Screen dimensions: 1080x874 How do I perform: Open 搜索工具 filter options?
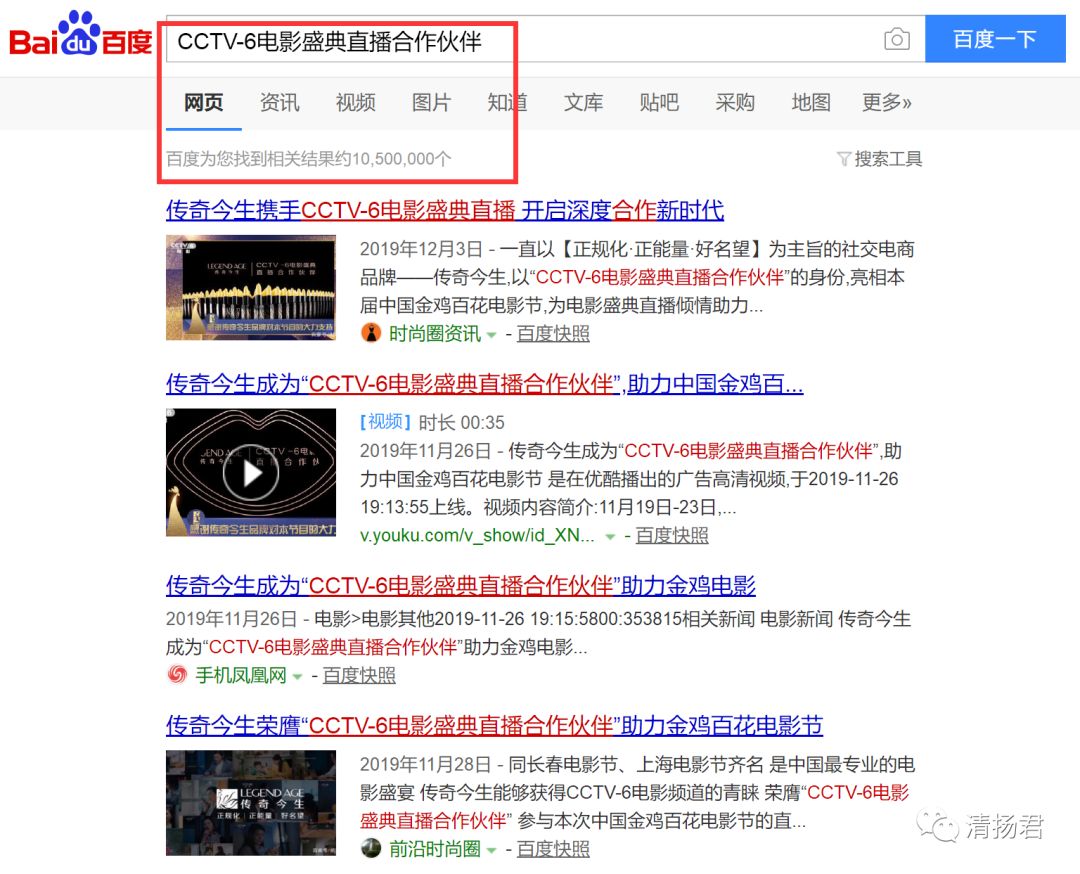pyautogui.click(x=888, y=159)
